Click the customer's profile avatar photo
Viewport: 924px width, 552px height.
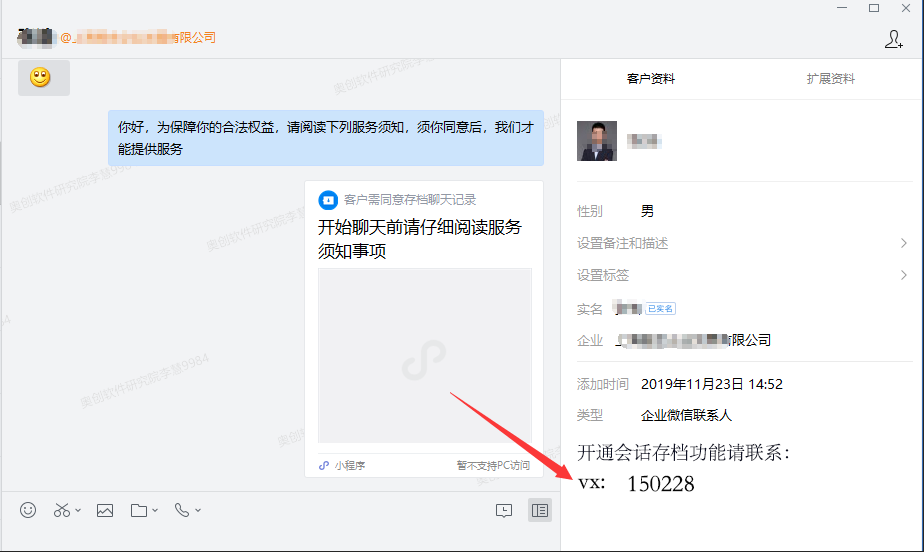click(x=597, y=141)
